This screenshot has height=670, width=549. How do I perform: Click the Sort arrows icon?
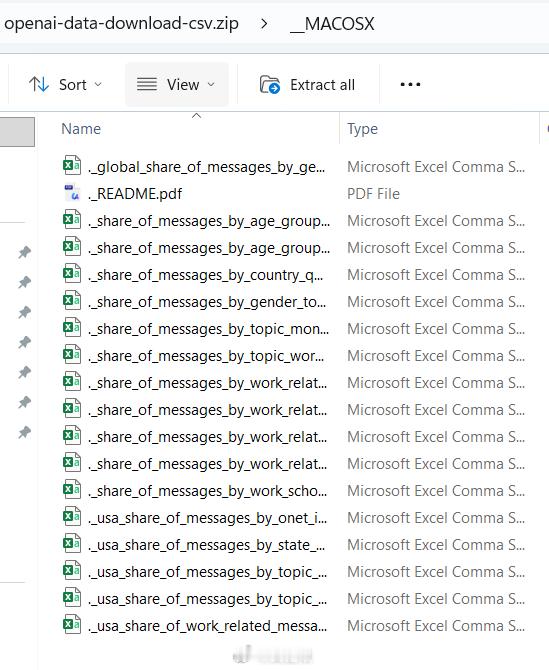point(39,85)
